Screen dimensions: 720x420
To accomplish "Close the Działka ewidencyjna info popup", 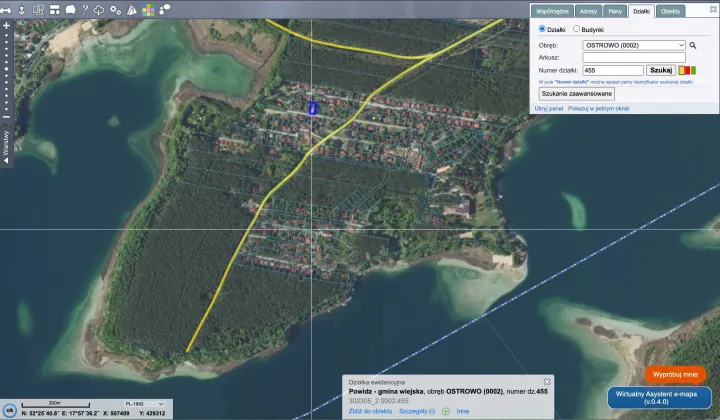I will 547,381.
